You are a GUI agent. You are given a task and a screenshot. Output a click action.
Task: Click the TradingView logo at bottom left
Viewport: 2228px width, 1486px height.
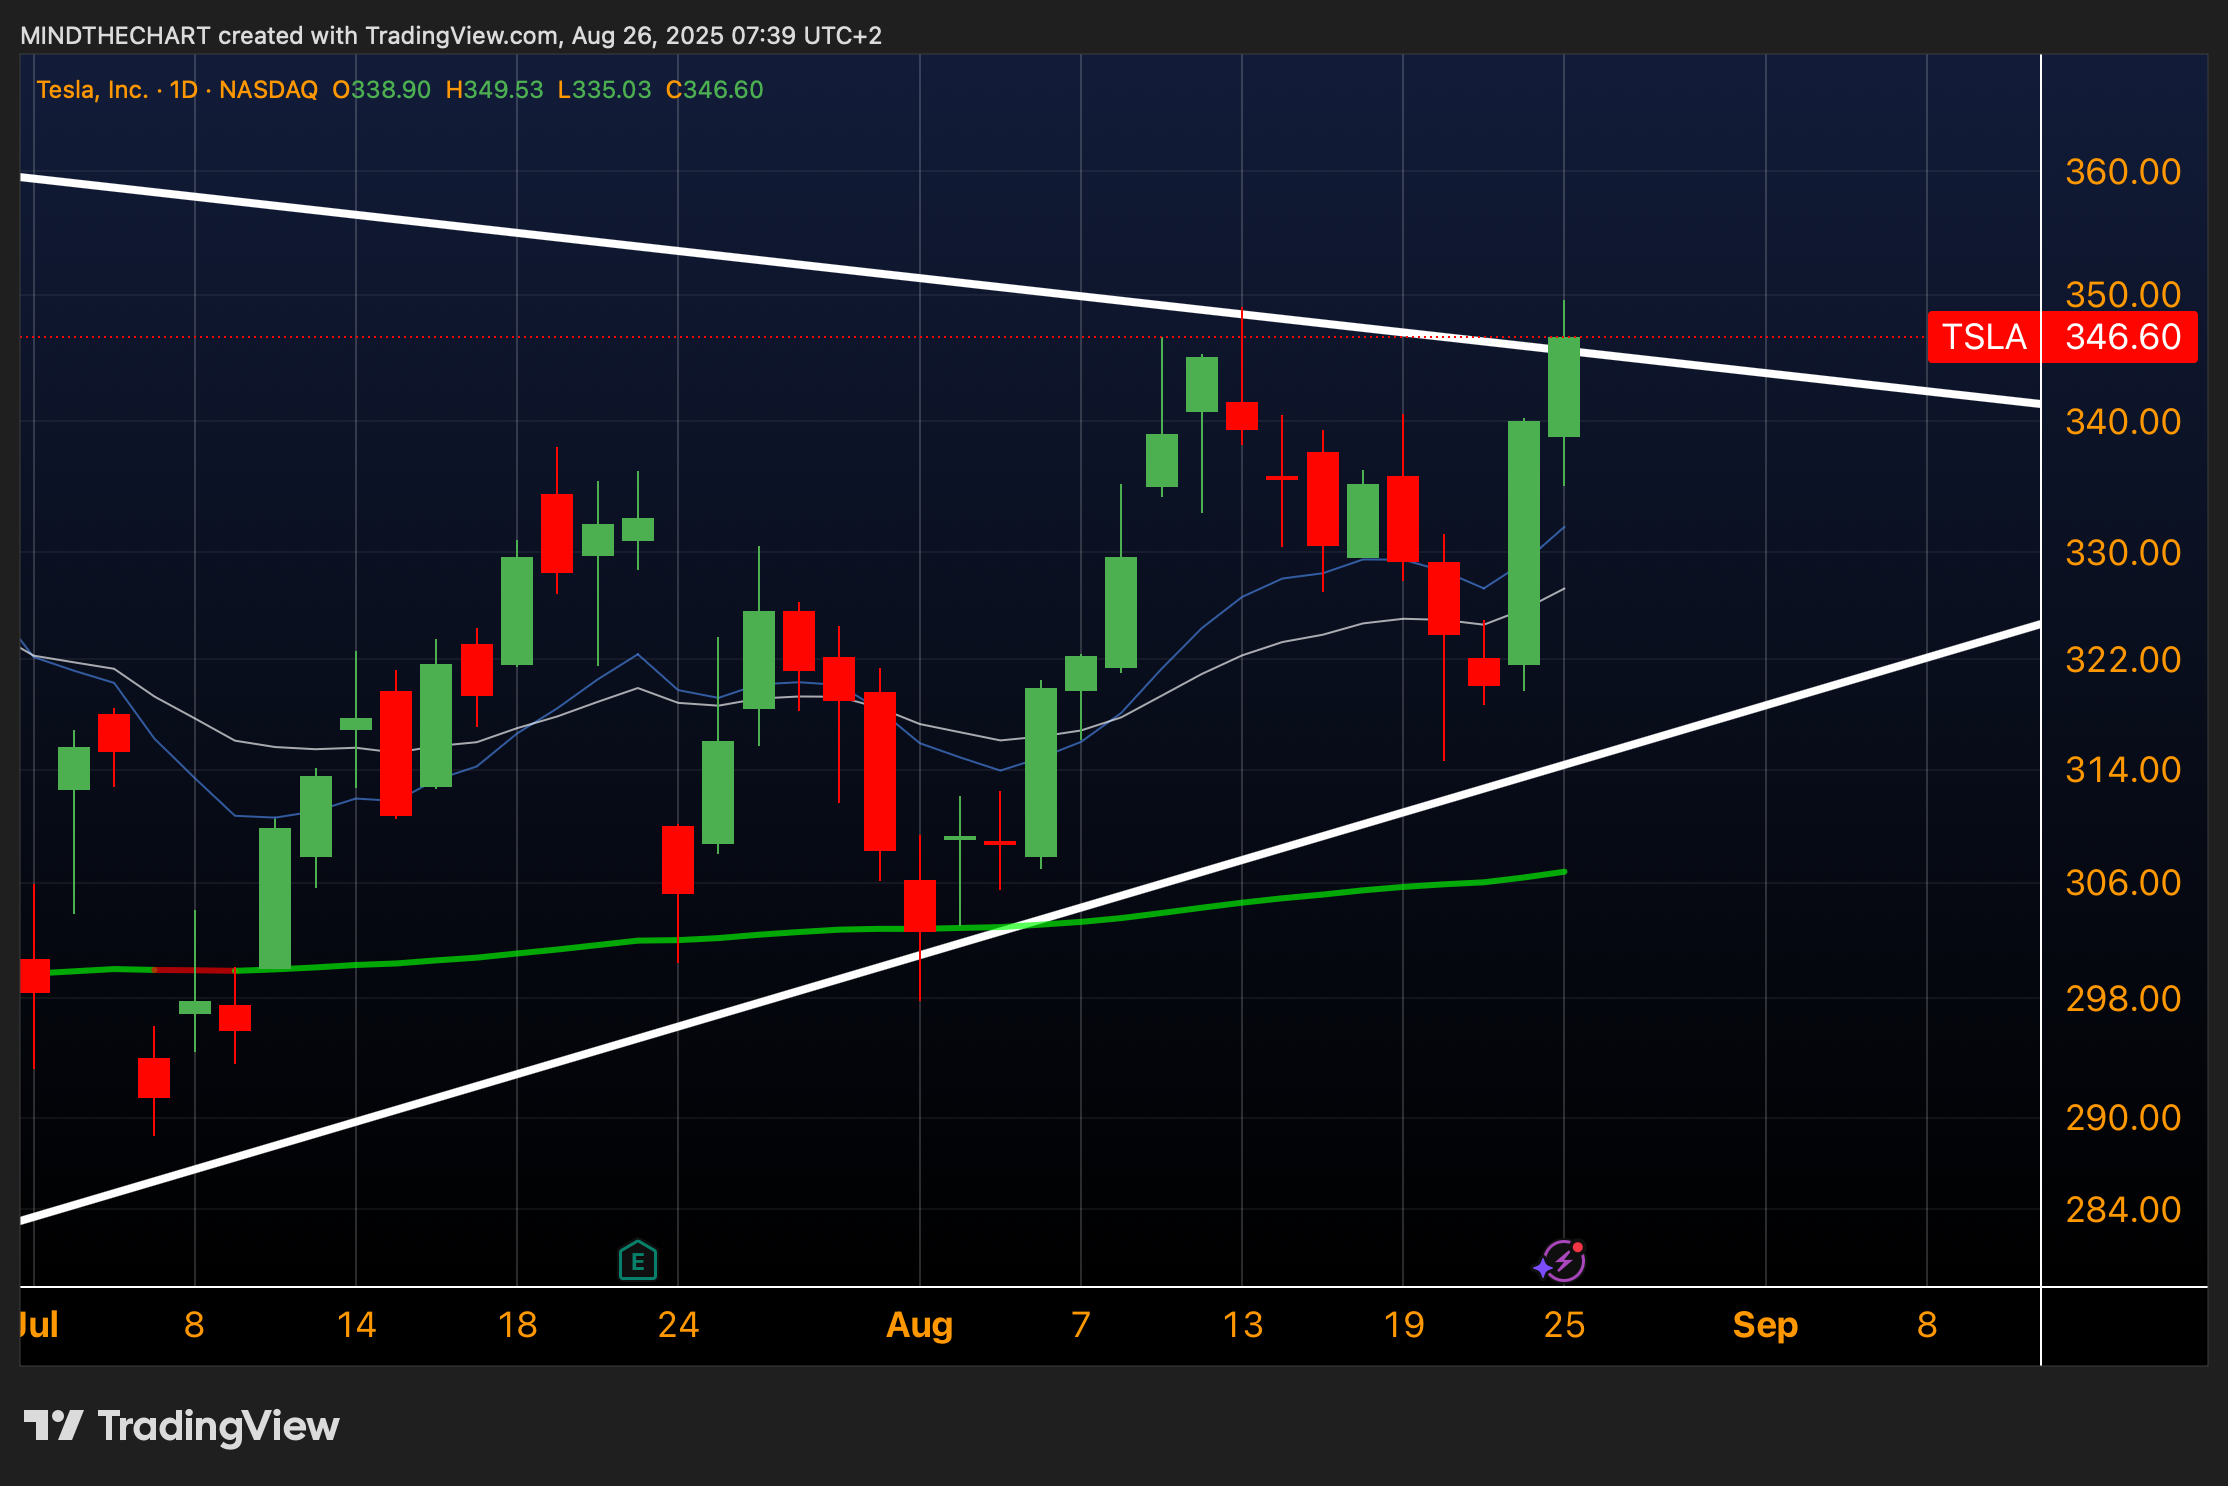pyautogui.click(x=181, y=1426)
